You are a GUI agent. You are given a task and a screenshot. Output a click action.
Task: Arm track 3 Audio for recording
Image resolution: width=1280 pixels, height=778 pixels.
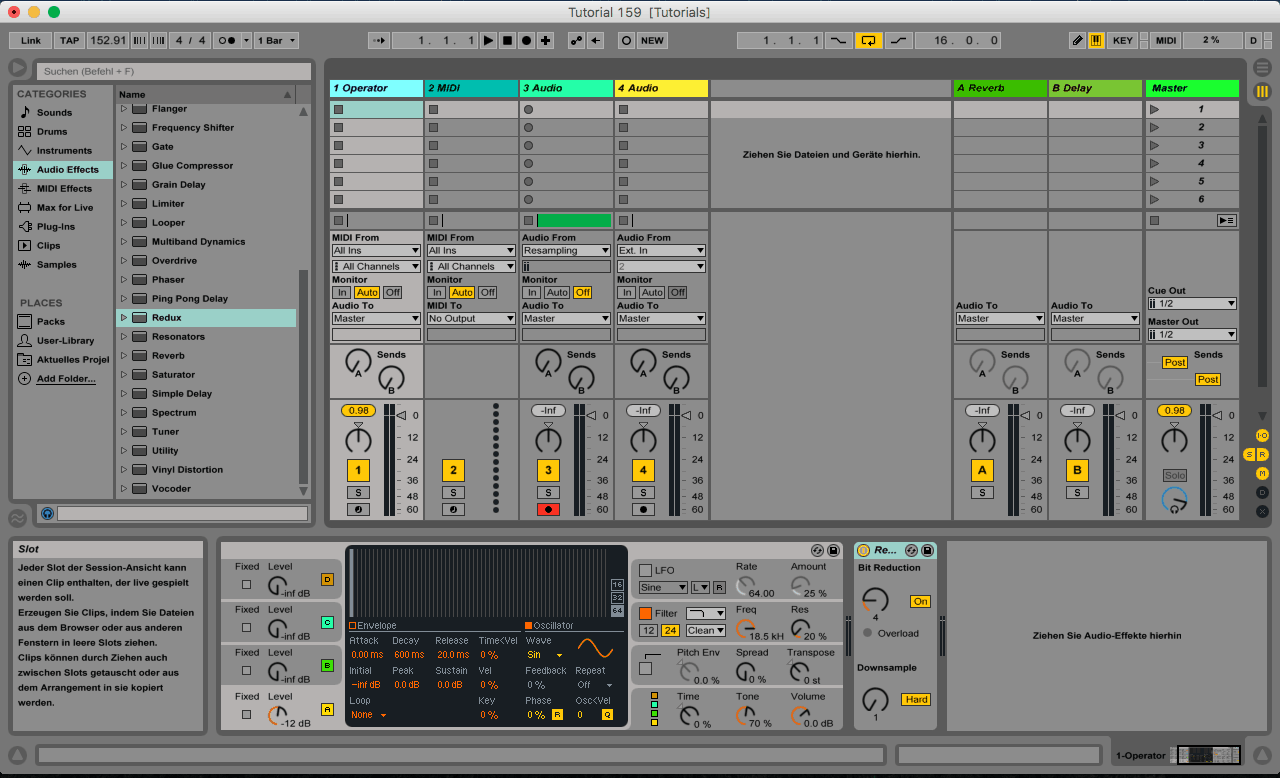(x=548, y=509)
